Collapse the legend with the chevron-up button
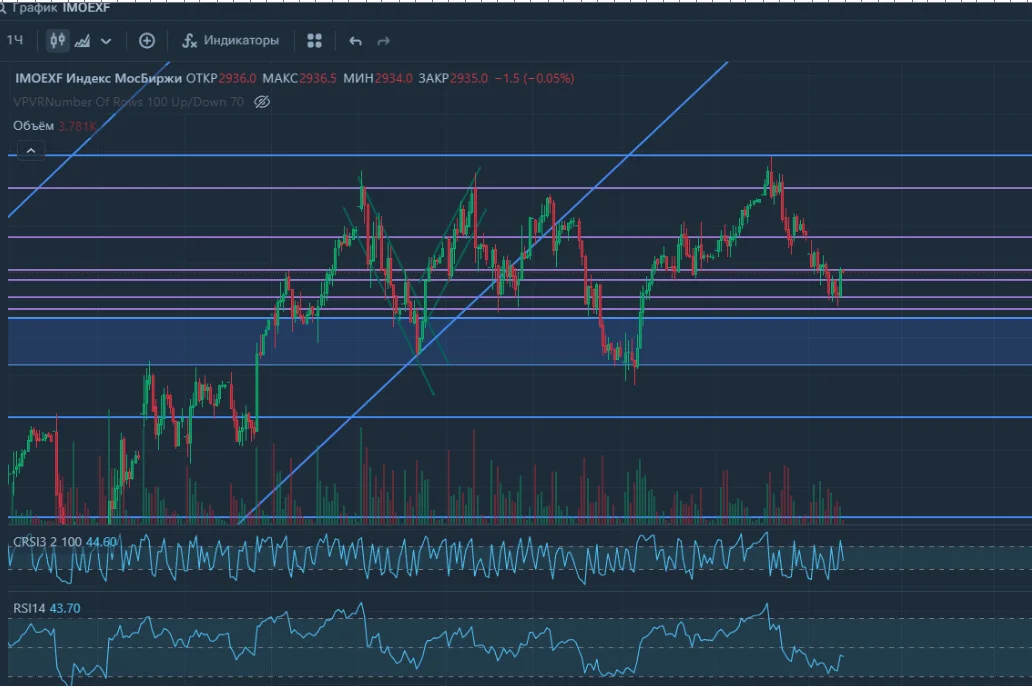 [31, 151]
